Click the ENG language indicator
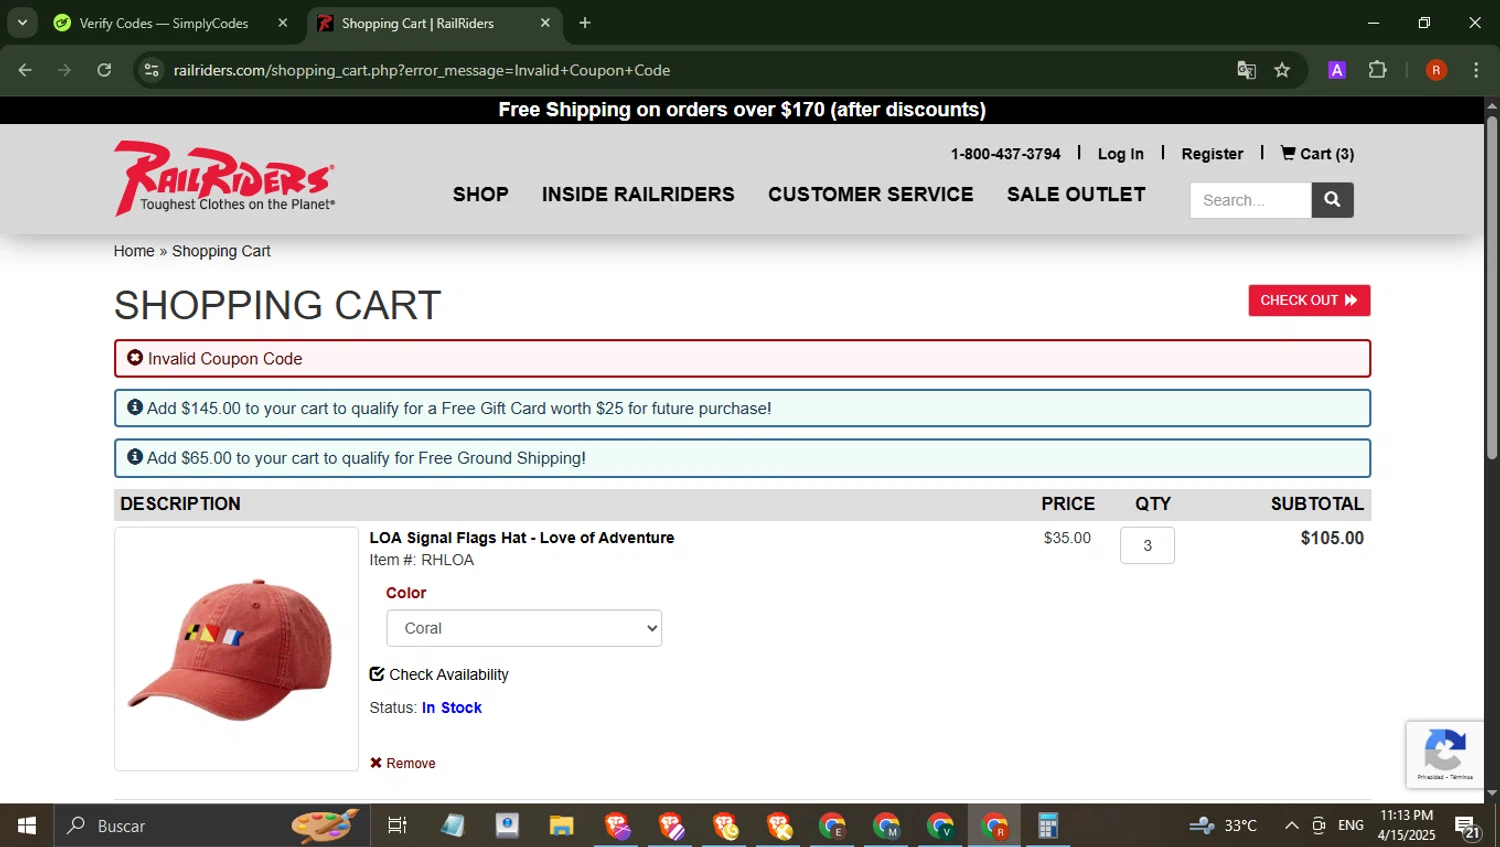The image size is (1500, 847). pos(1351,826)
